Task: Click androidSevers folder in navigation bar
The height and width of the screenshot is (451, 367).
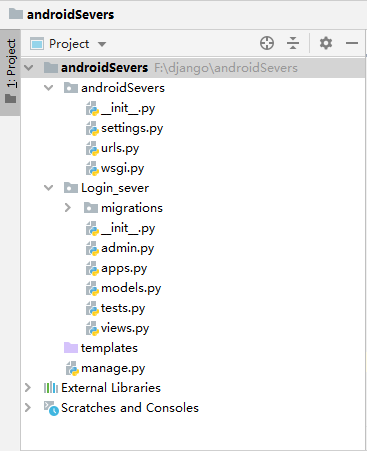Action: coord(62,14)
